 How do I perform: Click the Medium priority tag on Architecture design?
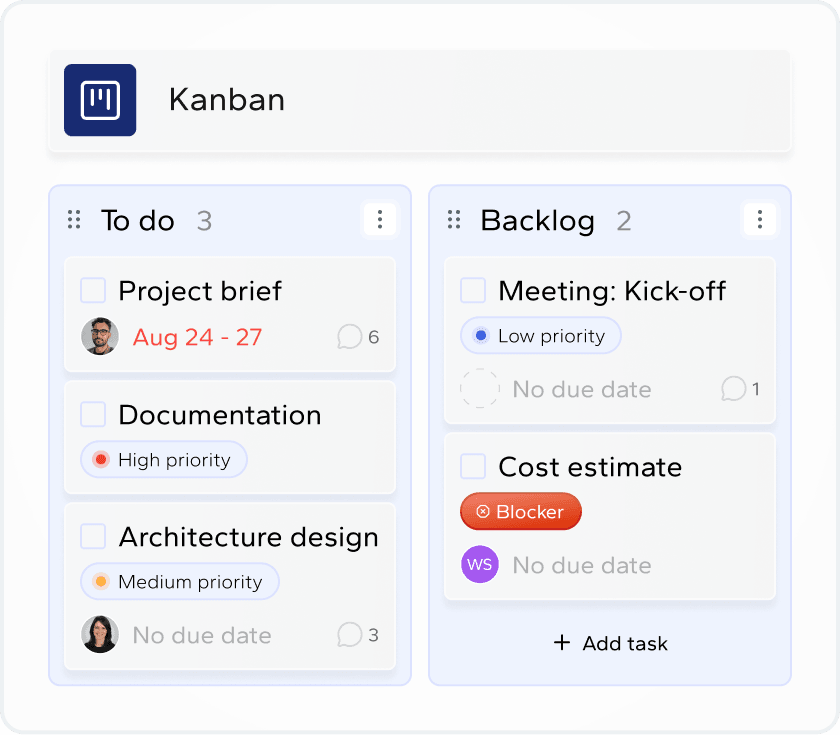pyautogui.click(x=180, y=582)
